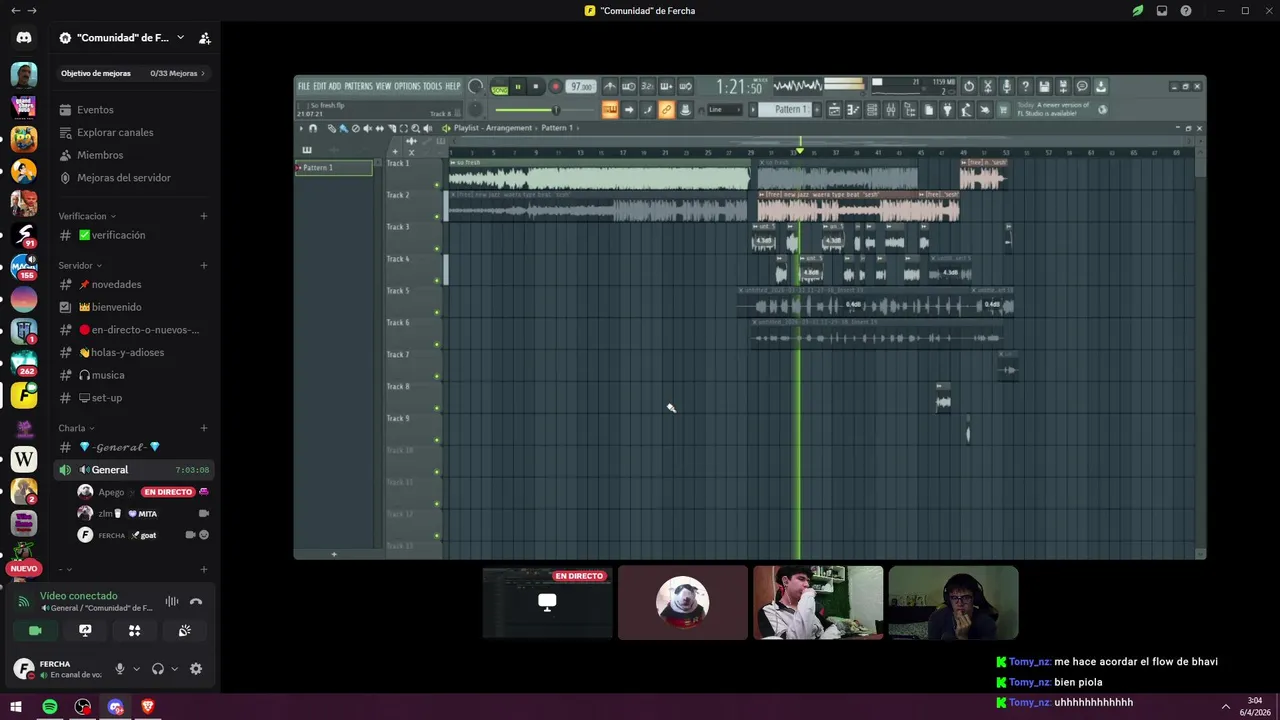Open FL Studio OPTIONS menu

pos(407,87)
